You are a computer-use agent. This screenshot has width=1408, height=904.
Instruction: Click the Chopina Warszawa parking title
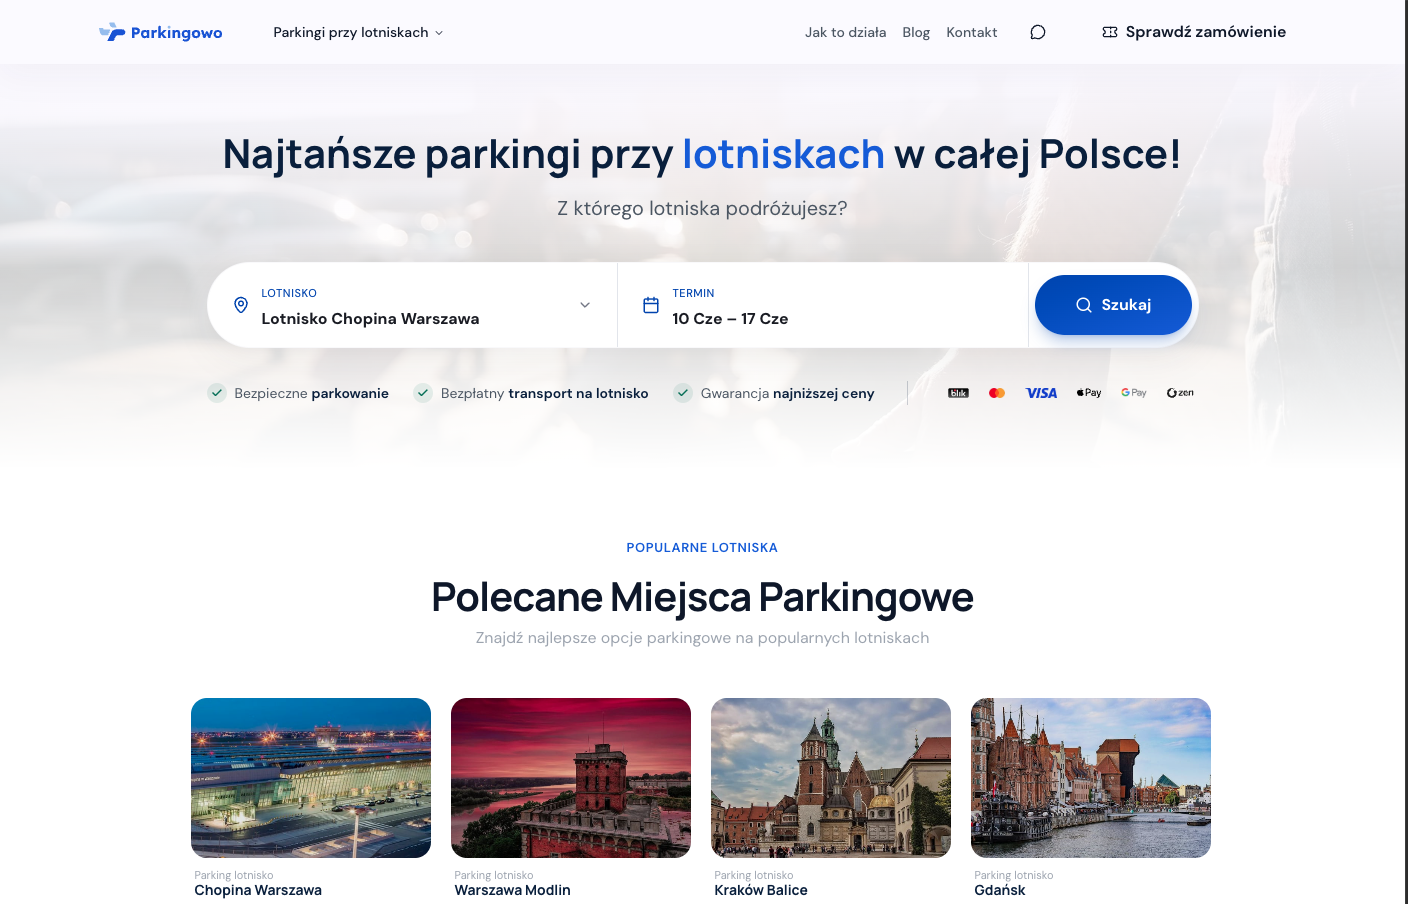(258, 890)
